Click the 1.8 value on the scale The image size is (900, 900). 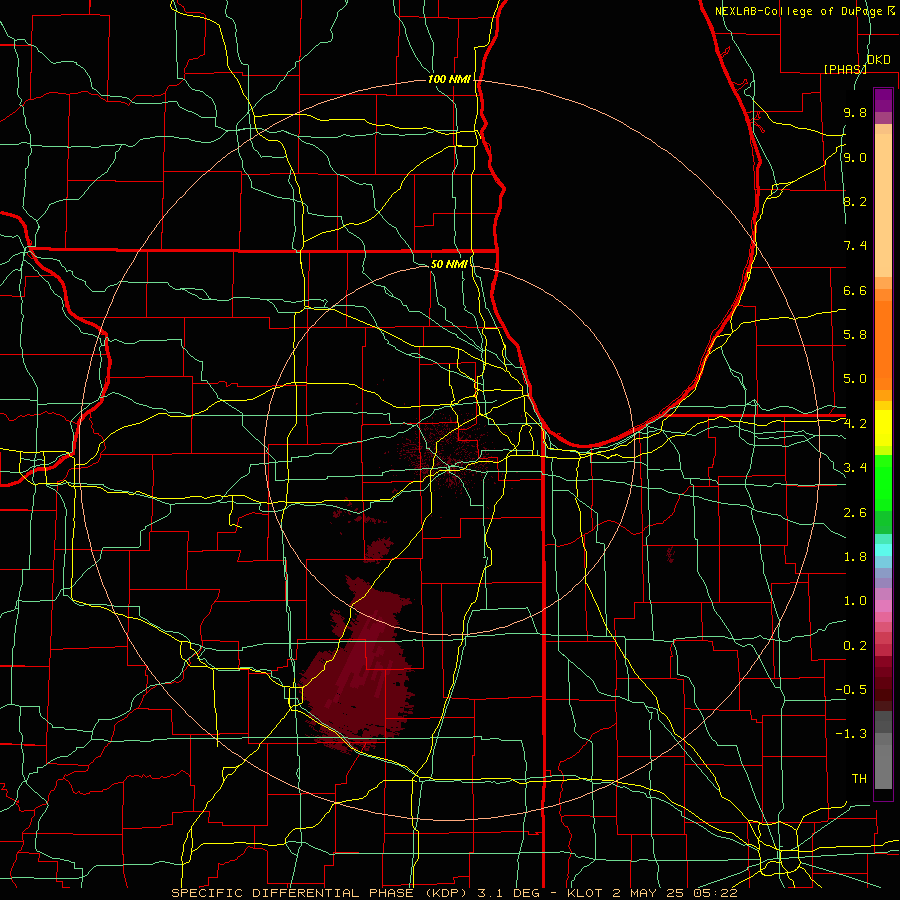855,557
